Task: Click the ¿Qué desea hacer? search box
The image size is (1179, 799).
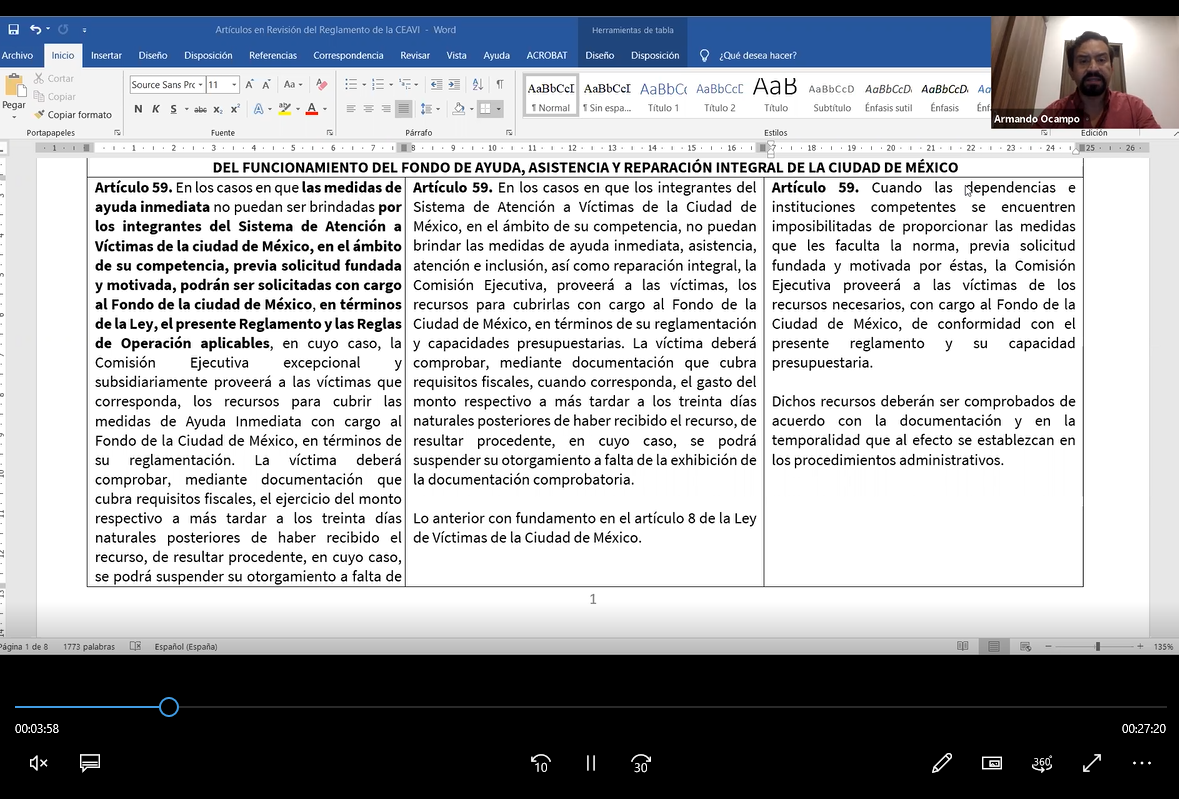Action: (757, 56)
